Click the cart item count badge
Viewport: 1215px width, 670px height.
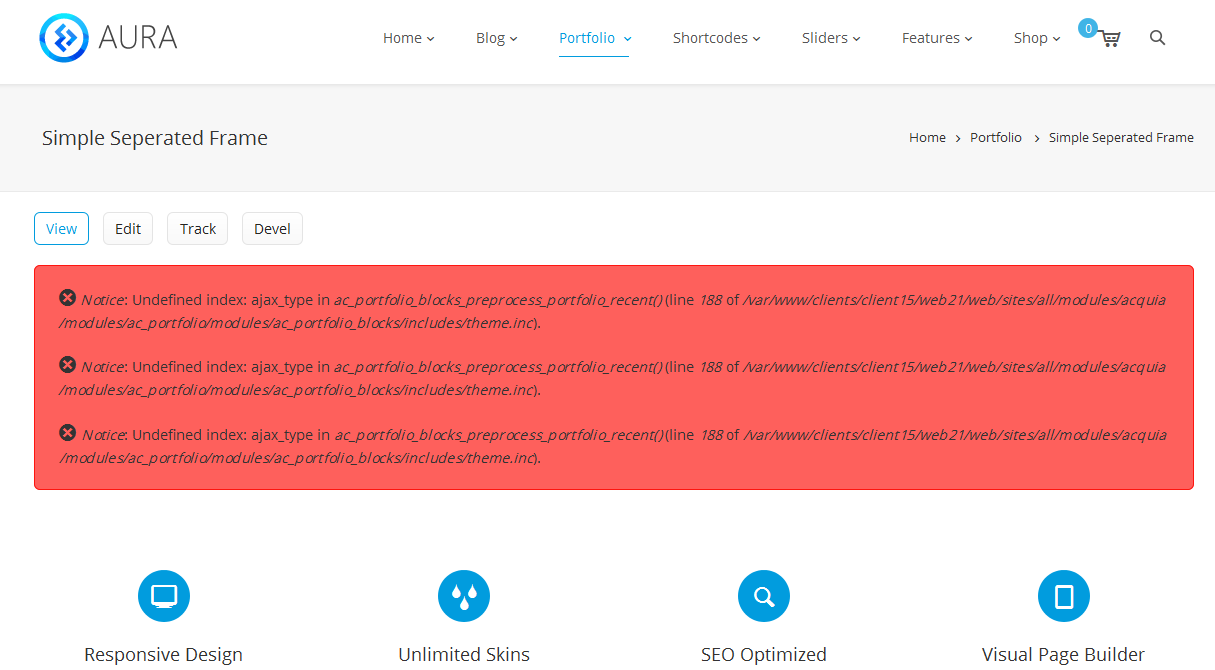click(1087, 28)
